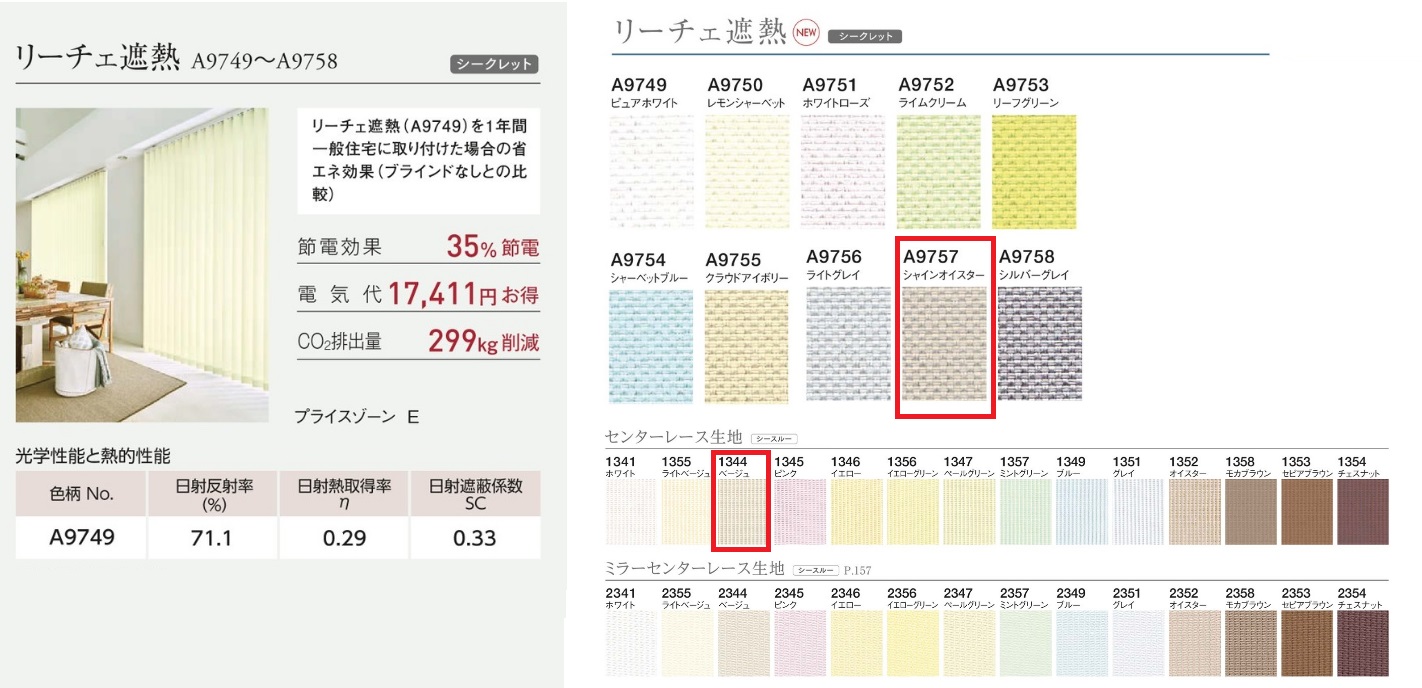Choose center lace swatch 1349 ブルー
This screenshot has height=688, width=1422.
point(1082,511)
